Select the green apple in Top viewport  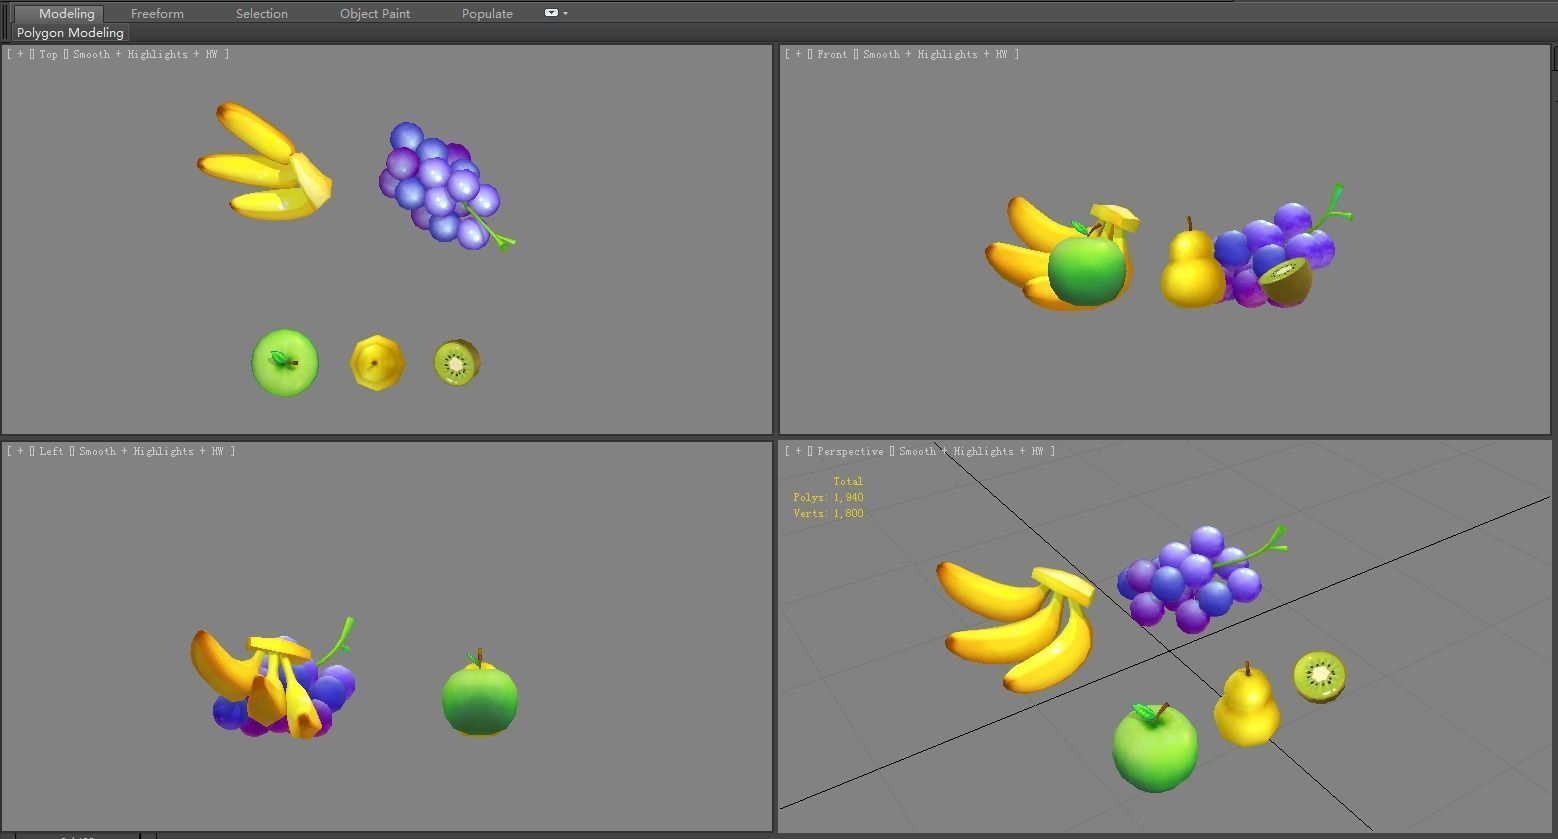(x=285, y=363)
